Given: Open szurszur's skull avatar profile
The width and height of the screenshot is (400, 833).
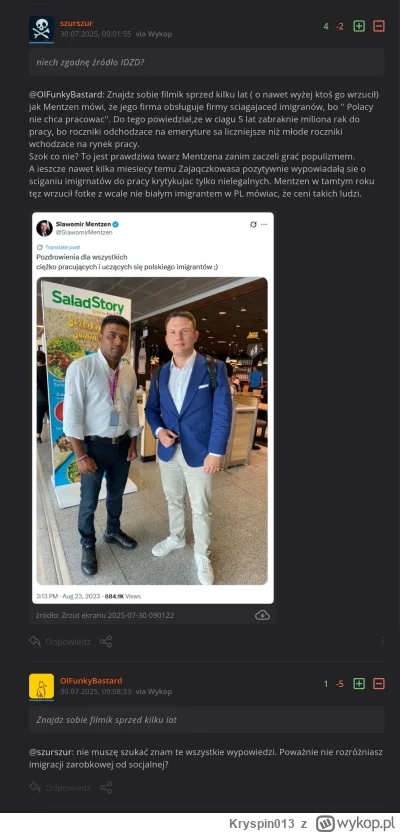Looking at the screenshot, I should pos(41,29).
